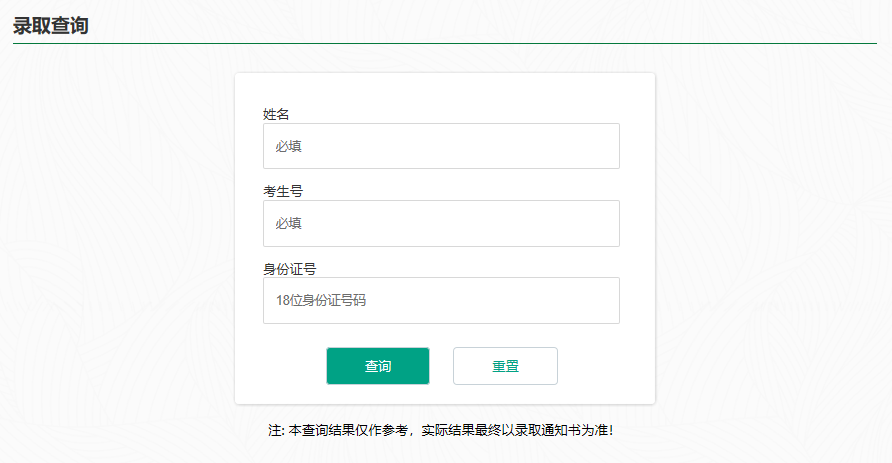Click the 姓名 label text
The height and width of the screenshot is (463, 892).
pyautogui.click(x=276, y=114)
